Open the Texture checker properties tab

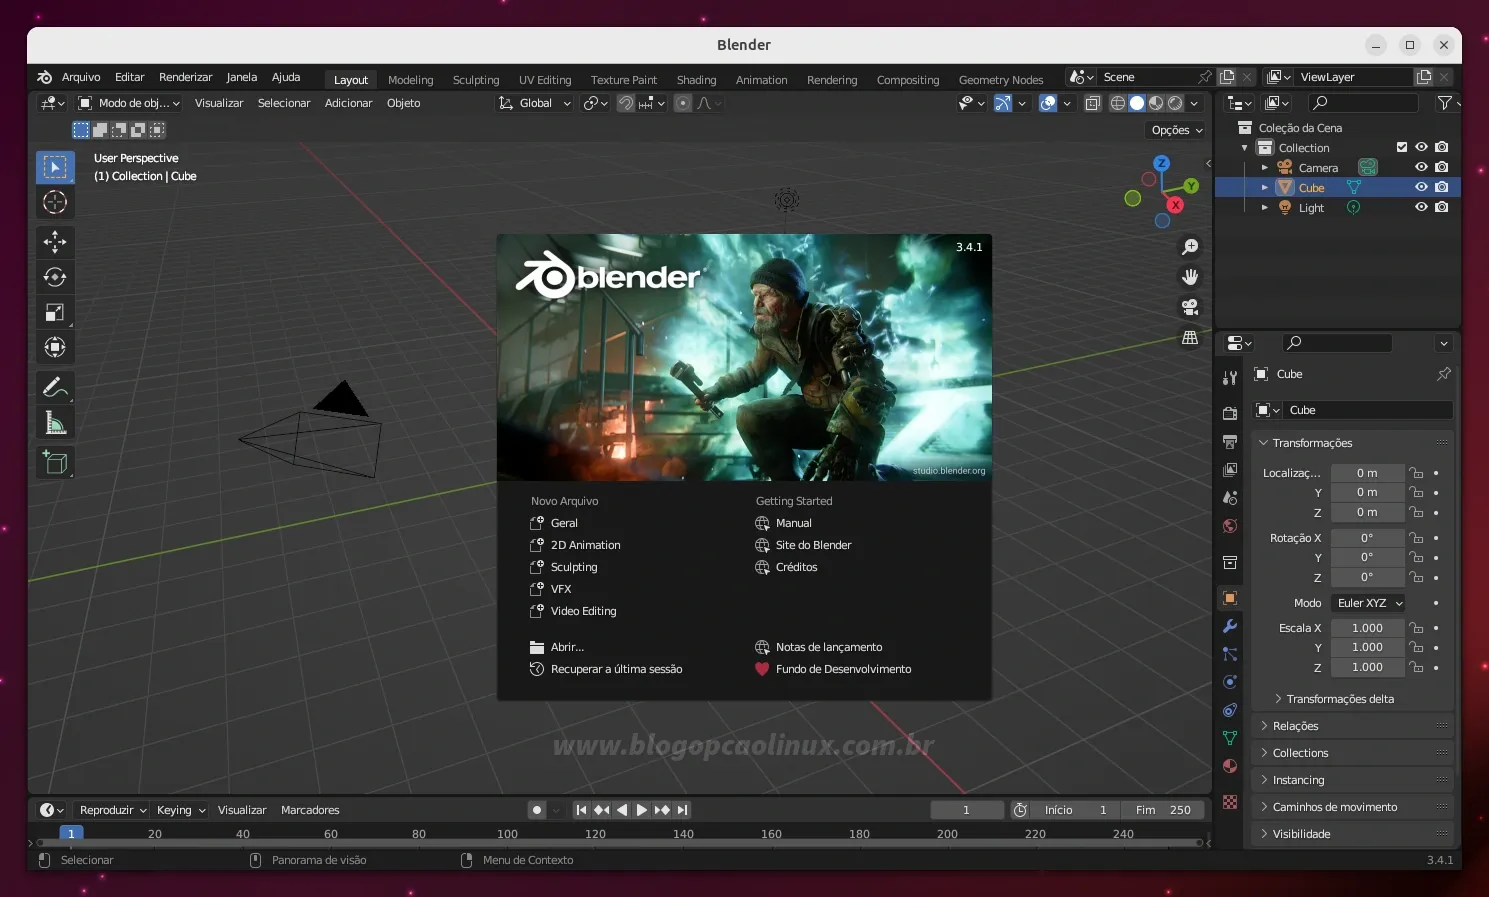coord(1230,802)
